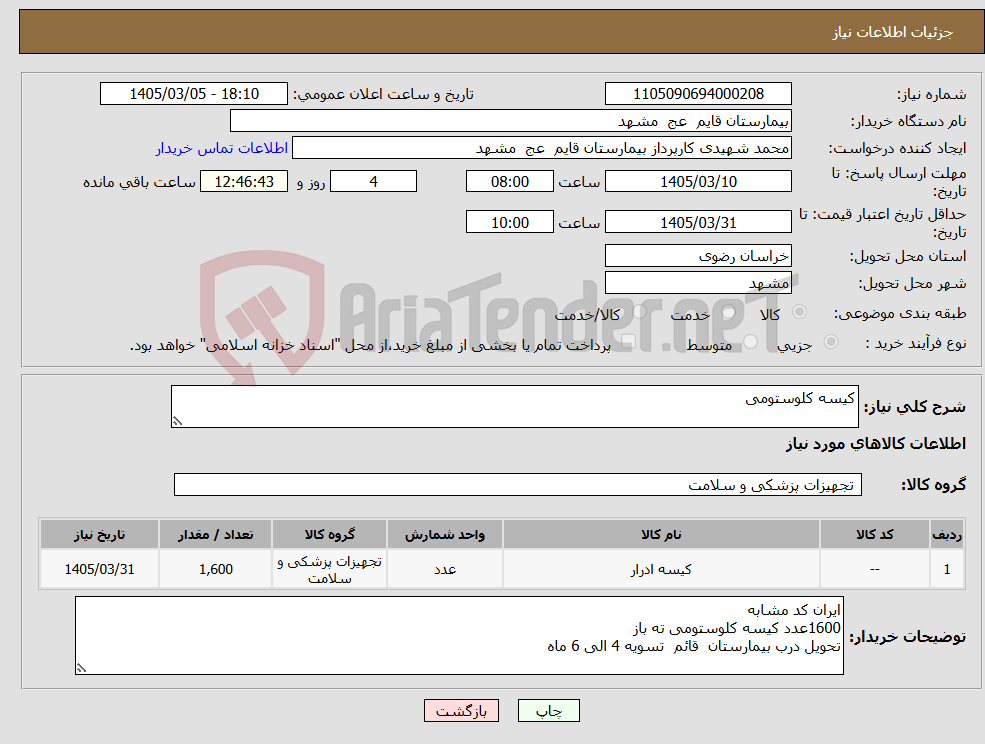Image resolution: width=985 pixels, height=744 pixels.
Task: Click the resize handle of description box
Action: coord(177,422)
